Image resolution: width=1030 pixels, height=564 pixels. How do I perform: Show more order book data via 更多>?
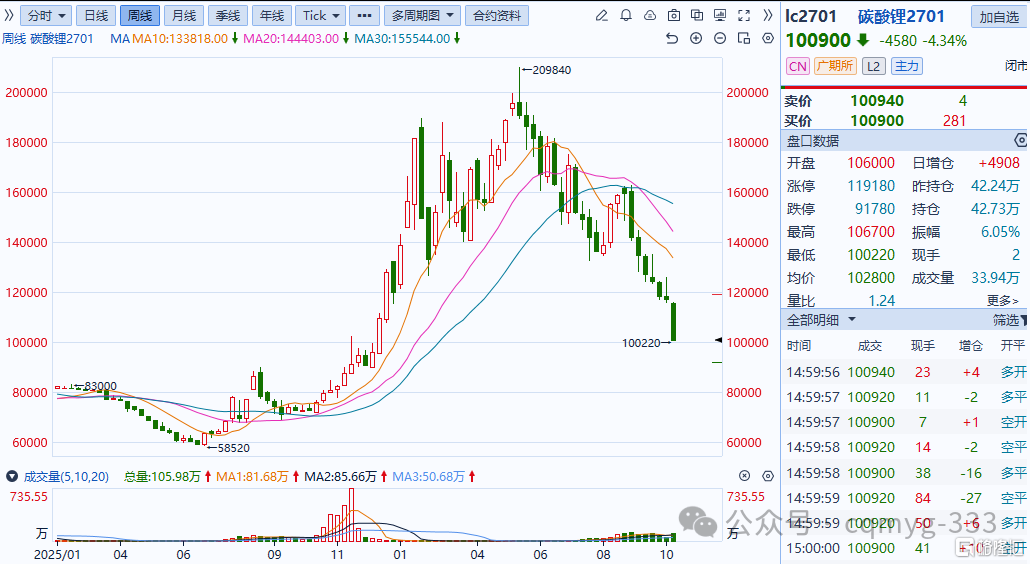pyautogui.click(x=1002, y=301)
